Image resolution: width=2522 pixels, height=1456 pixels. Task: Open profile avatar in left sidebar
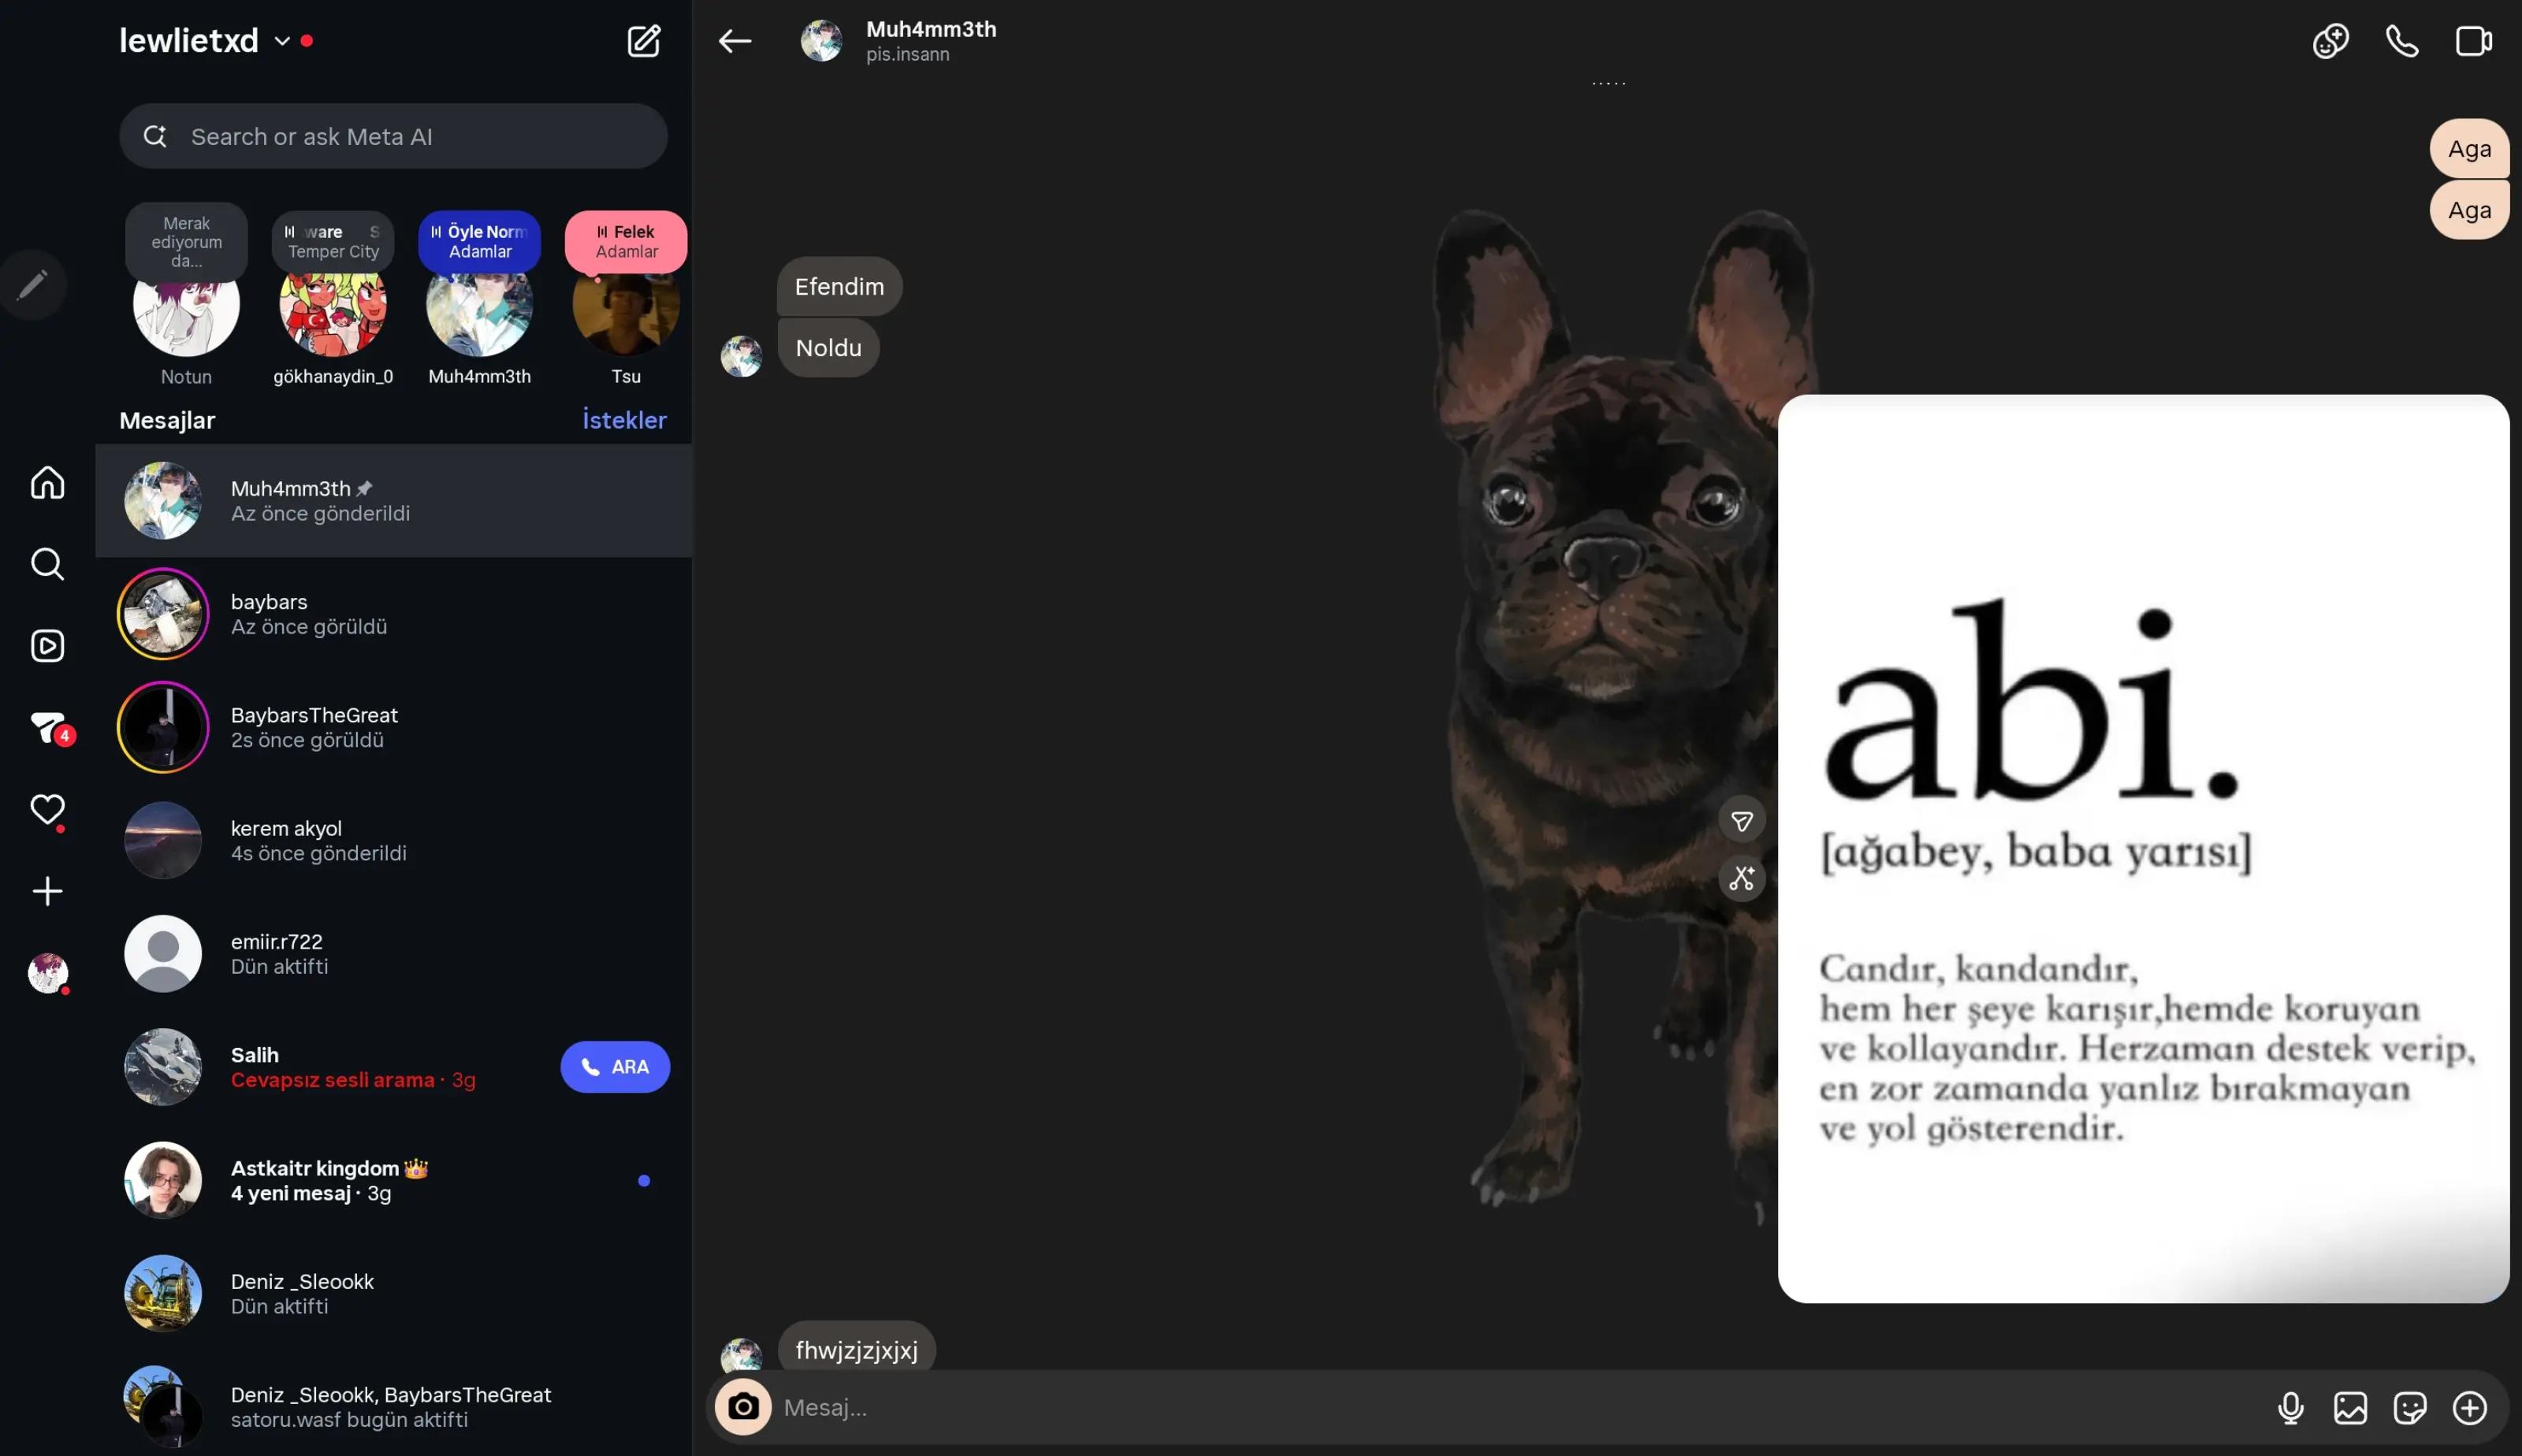tap(47, 973)
